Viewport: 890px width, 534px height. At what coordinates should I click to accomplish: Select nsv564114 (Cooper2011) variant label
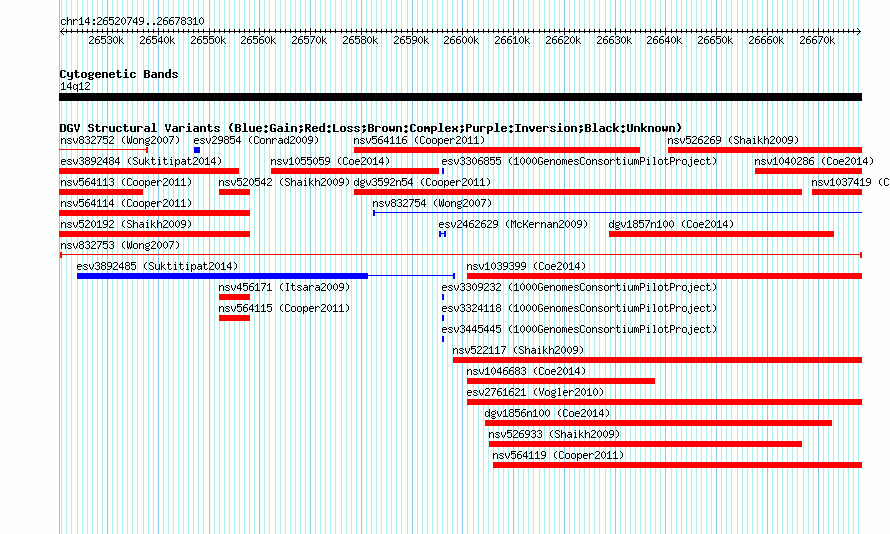point(126,203)
